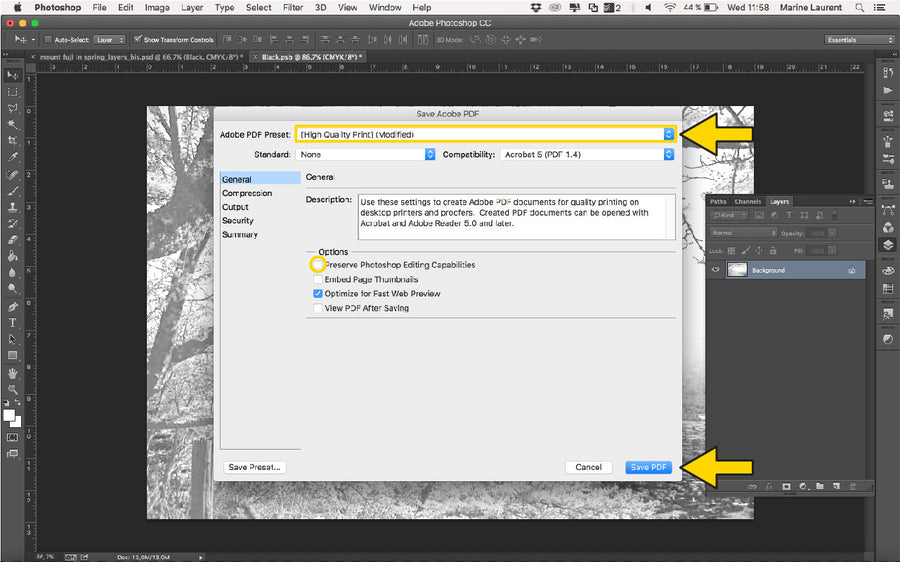Select the Path Selection tool
The height and width of the screenshot is (562, 900).
click(x=12, y=339)
